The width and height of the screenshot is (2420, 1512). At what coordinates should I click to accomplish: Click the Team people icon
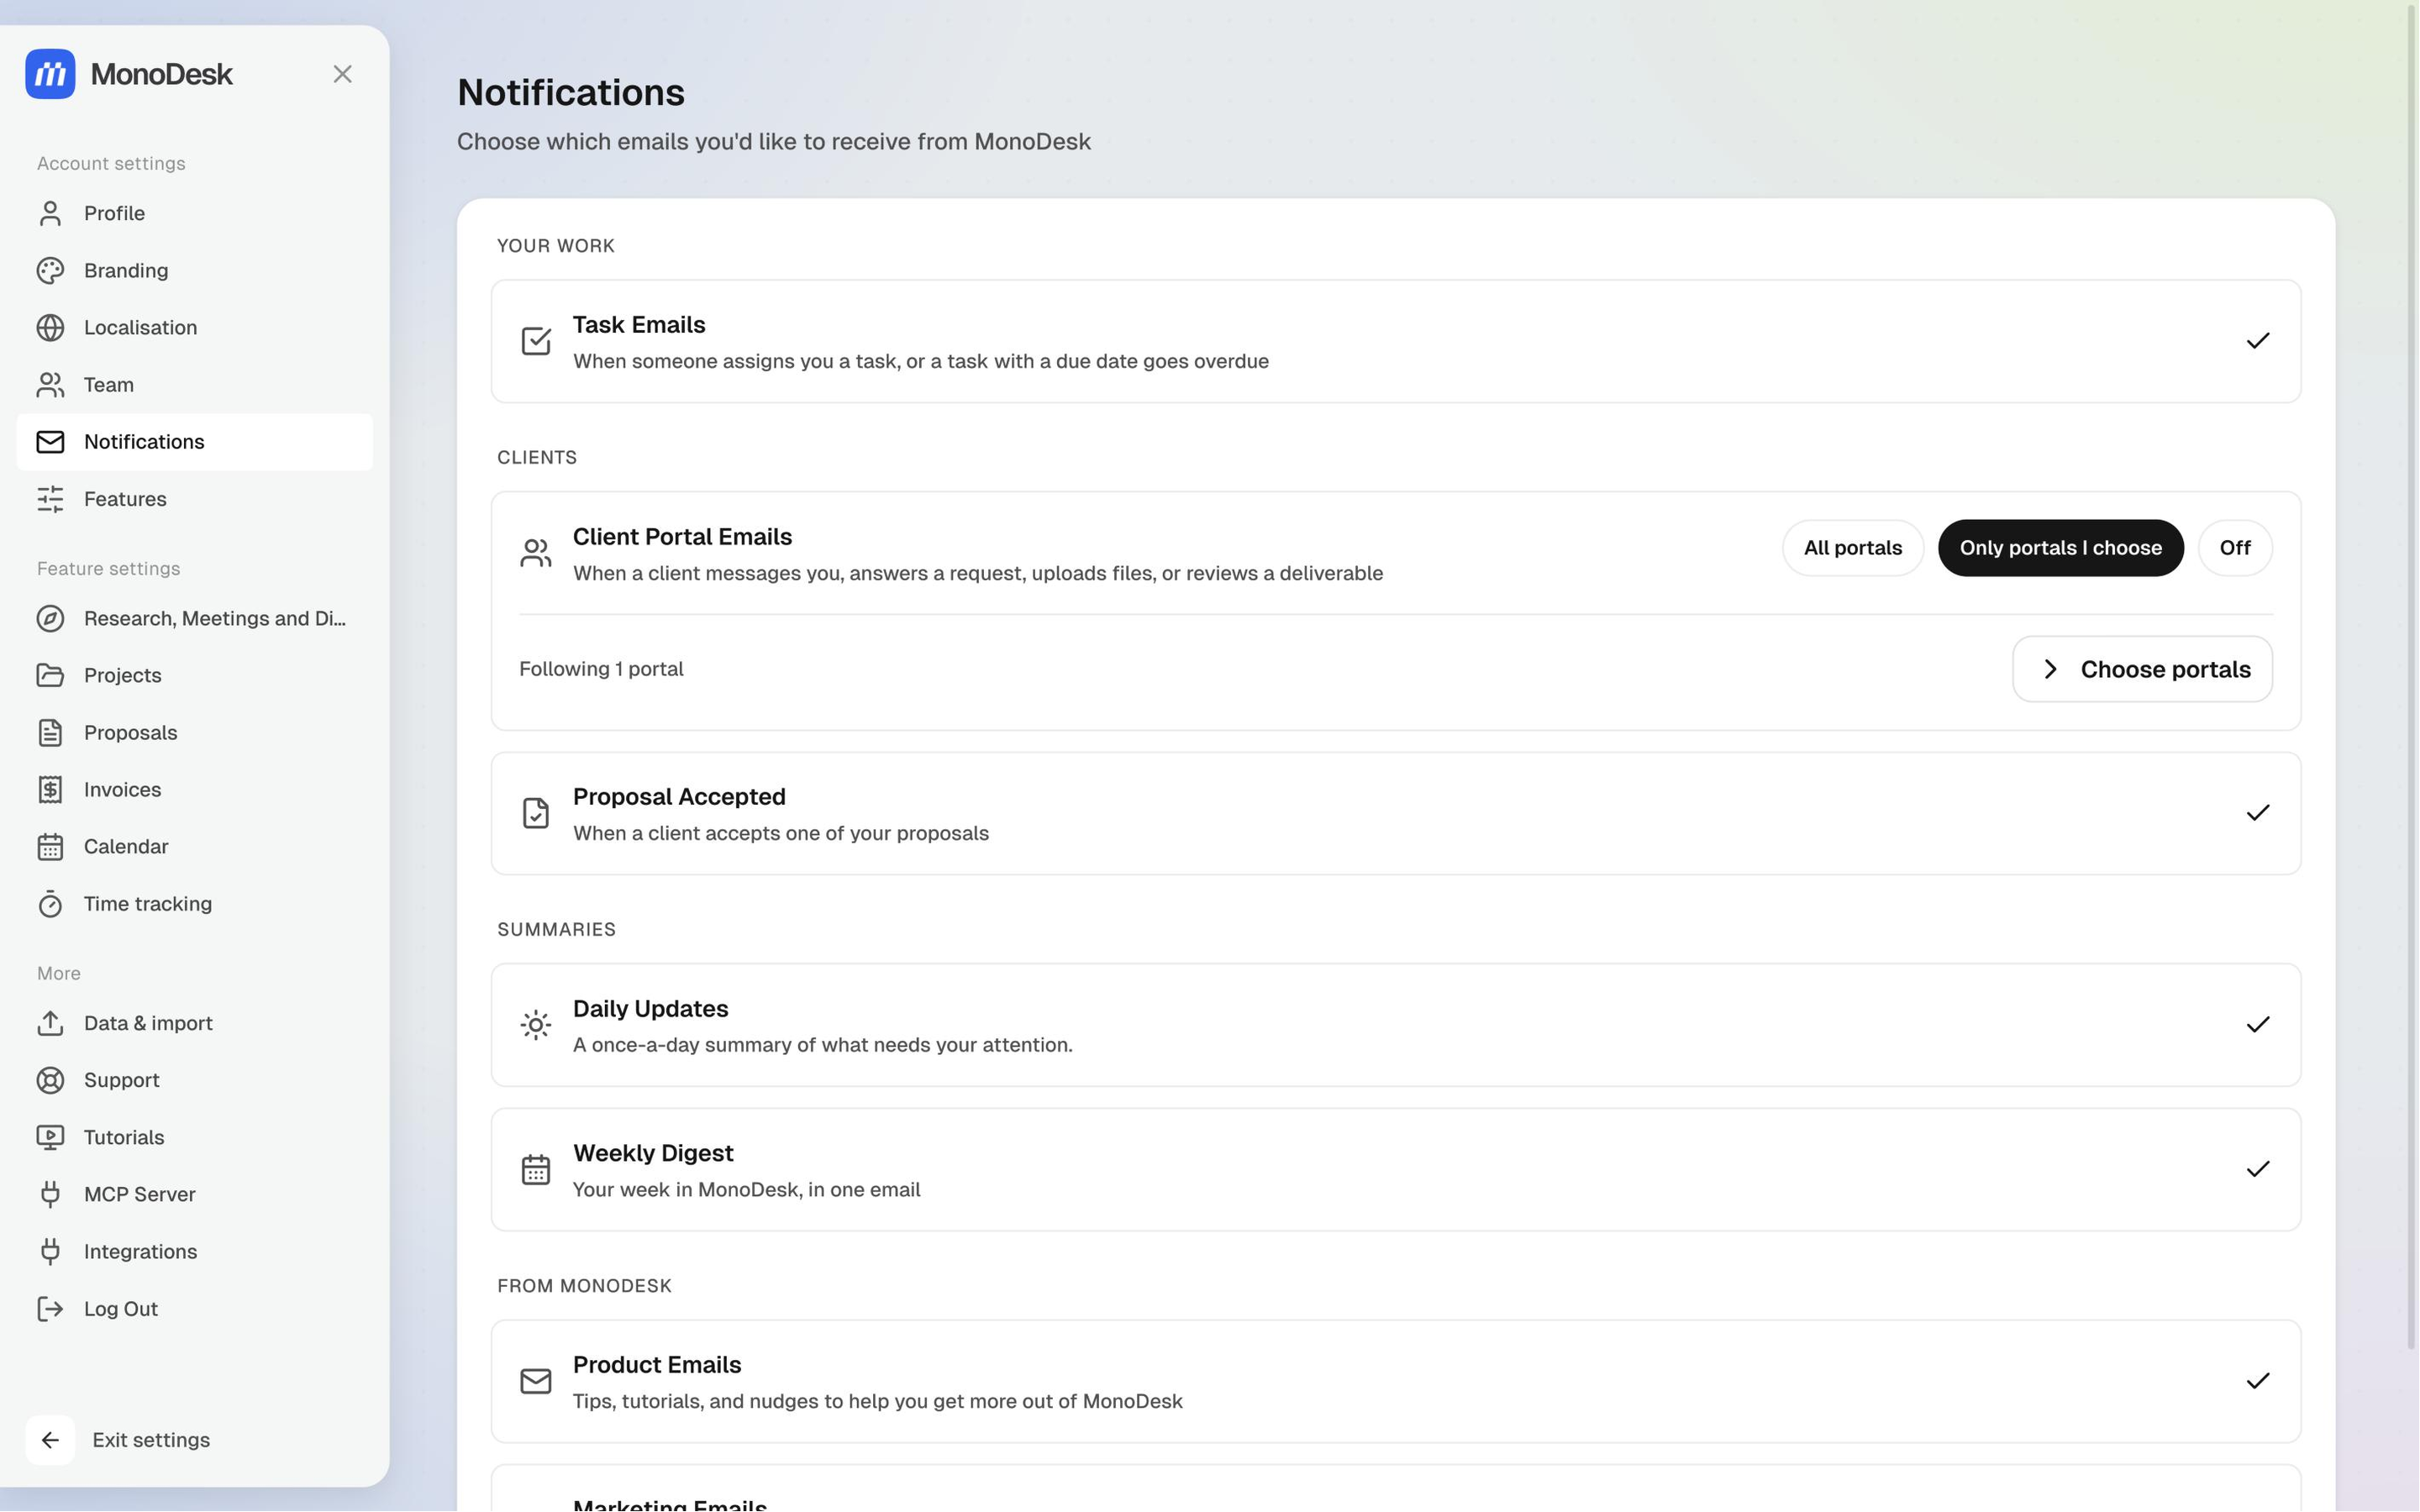click(50, 384)
